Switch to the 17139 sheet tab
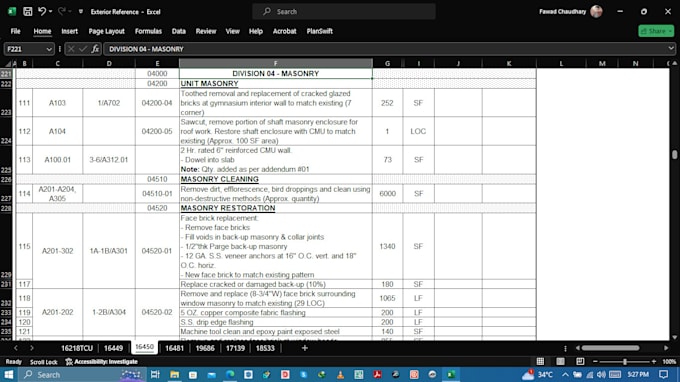The height and width of the screenshot is (382, 680). point(235,348)
